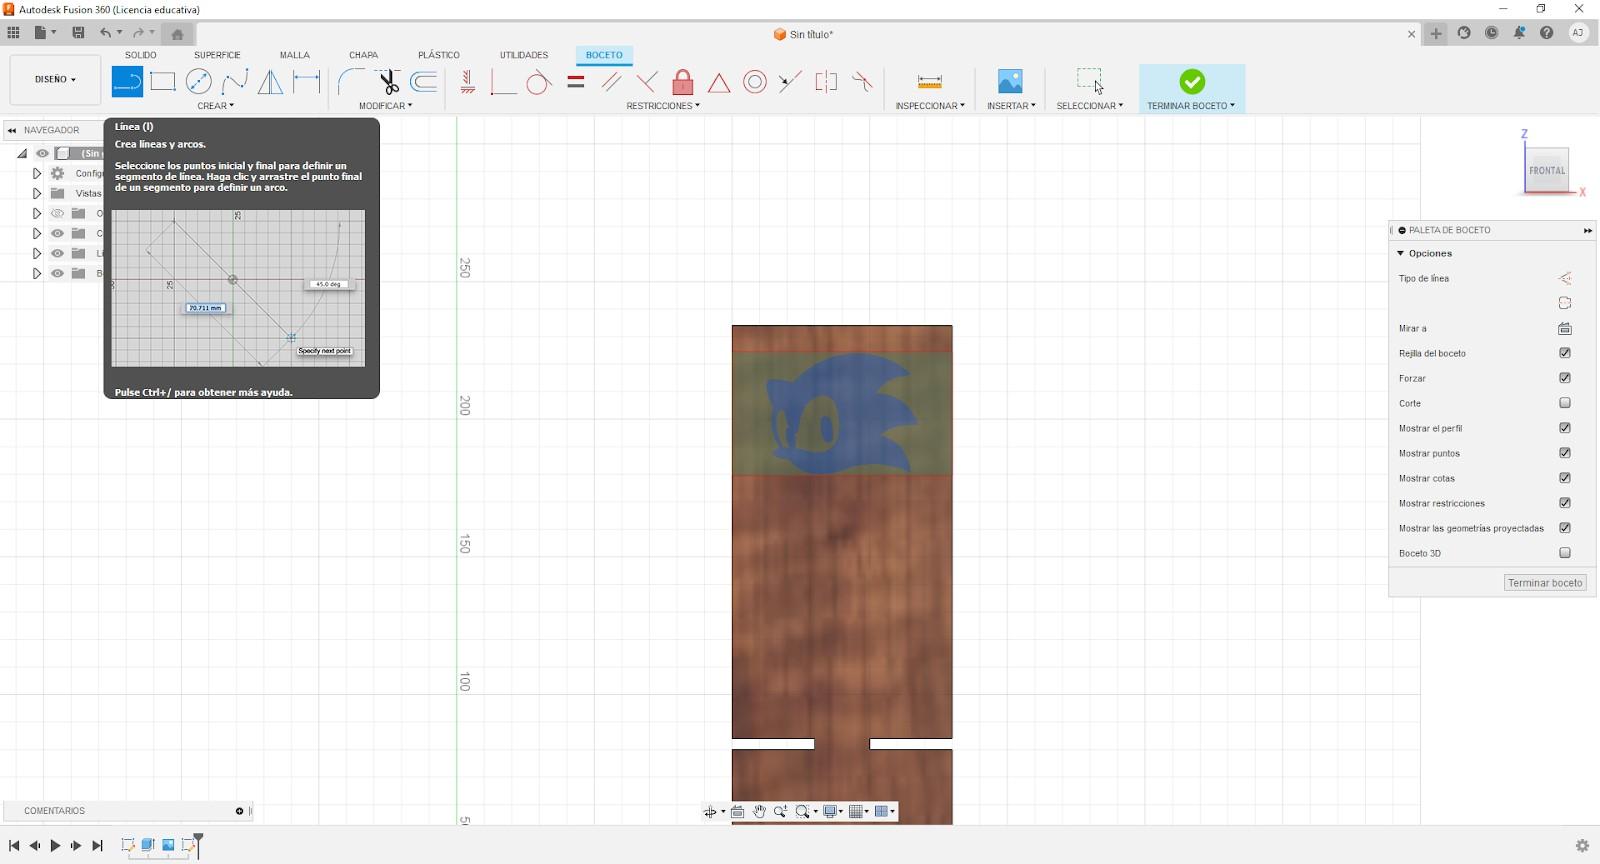
Task: Apply the Collinear constraint
Action: pyautogui.click(x=790, y=82)
